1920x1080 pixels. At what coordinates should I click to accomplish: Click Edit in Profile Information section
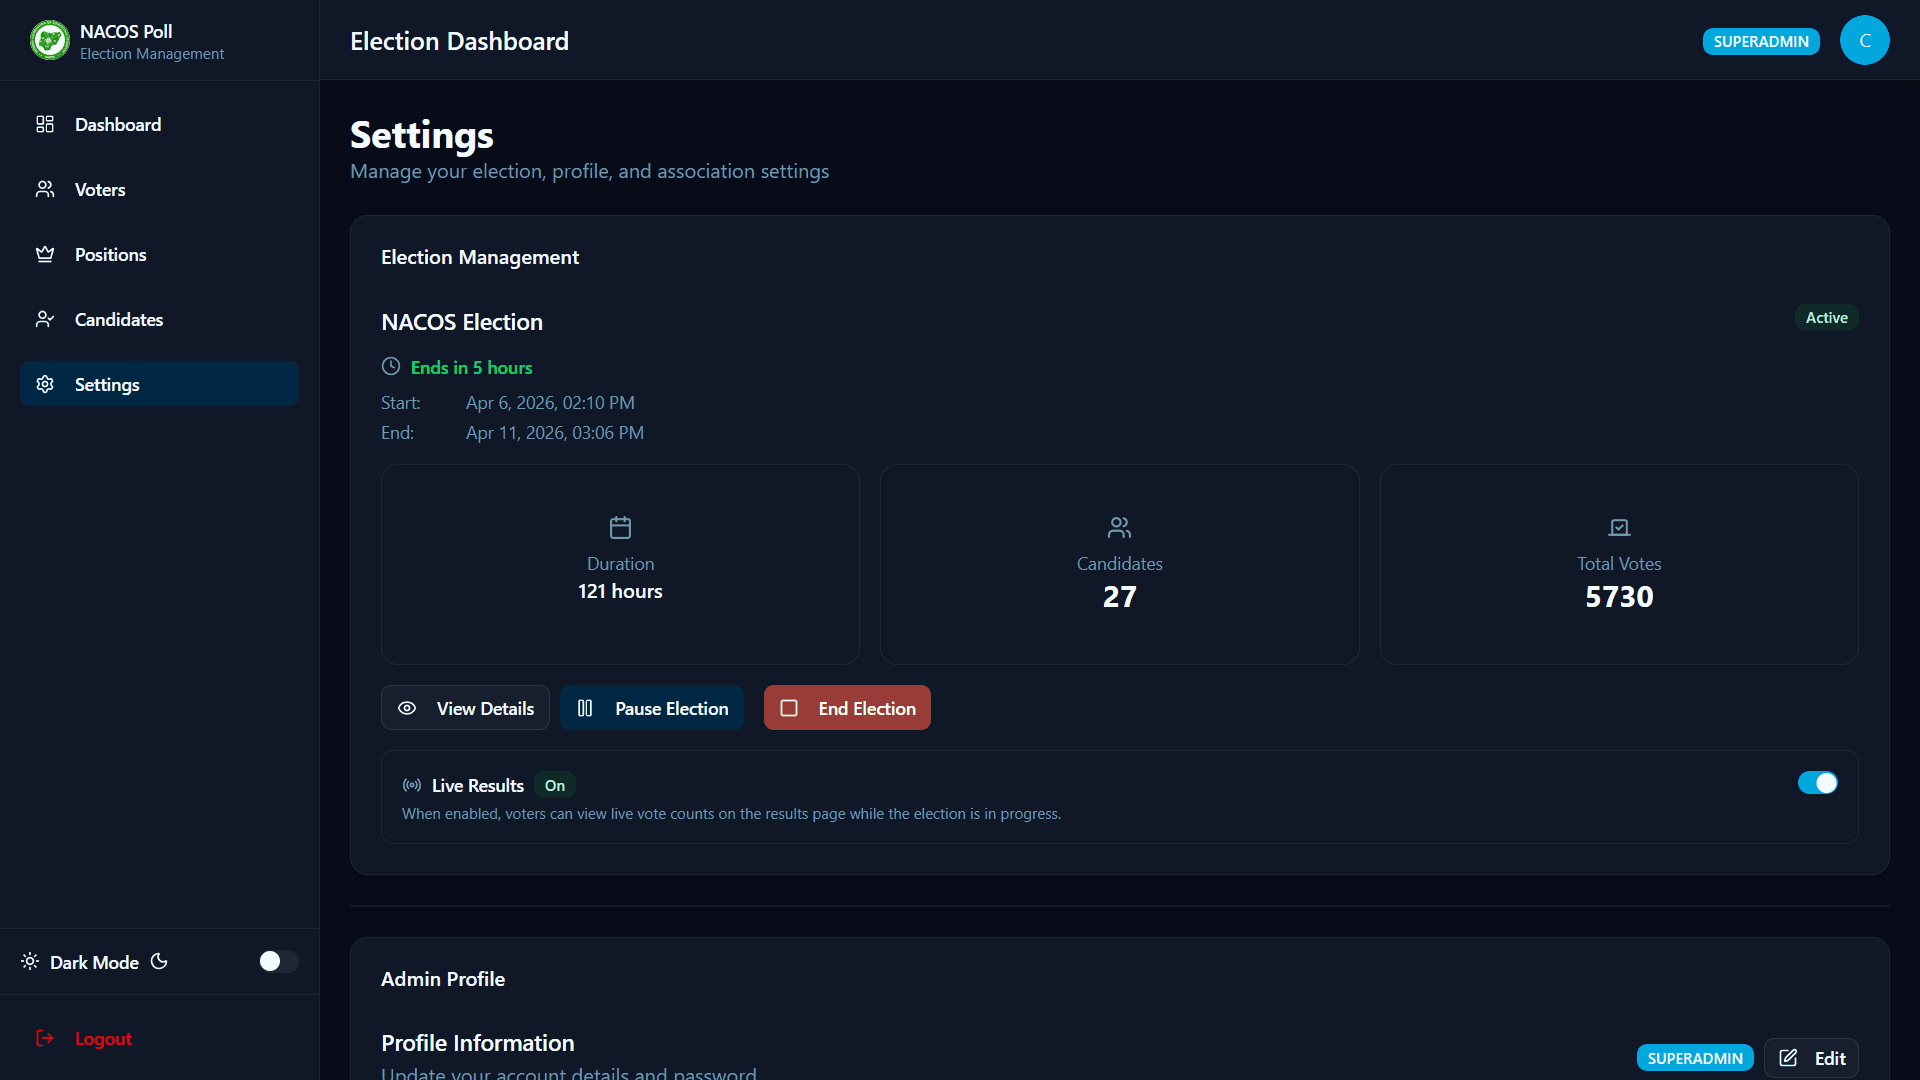(x=1811, y=1058)
